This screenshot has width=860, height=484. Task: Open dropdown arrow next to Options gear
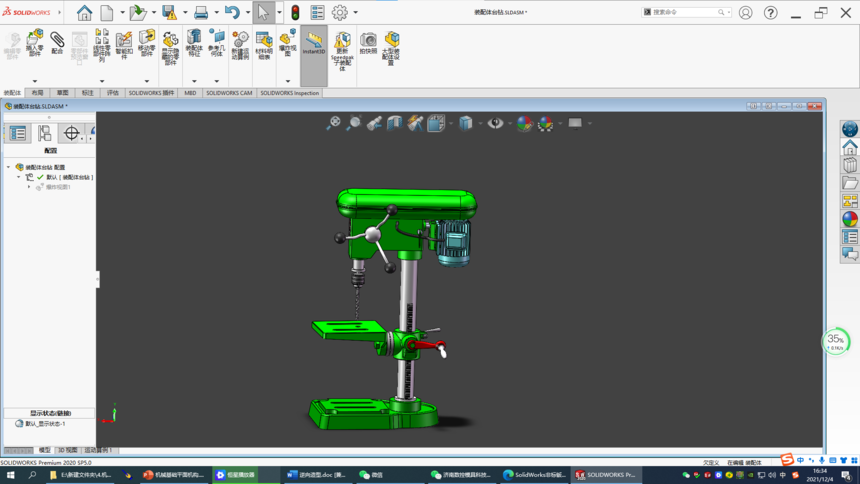(355, 13)
